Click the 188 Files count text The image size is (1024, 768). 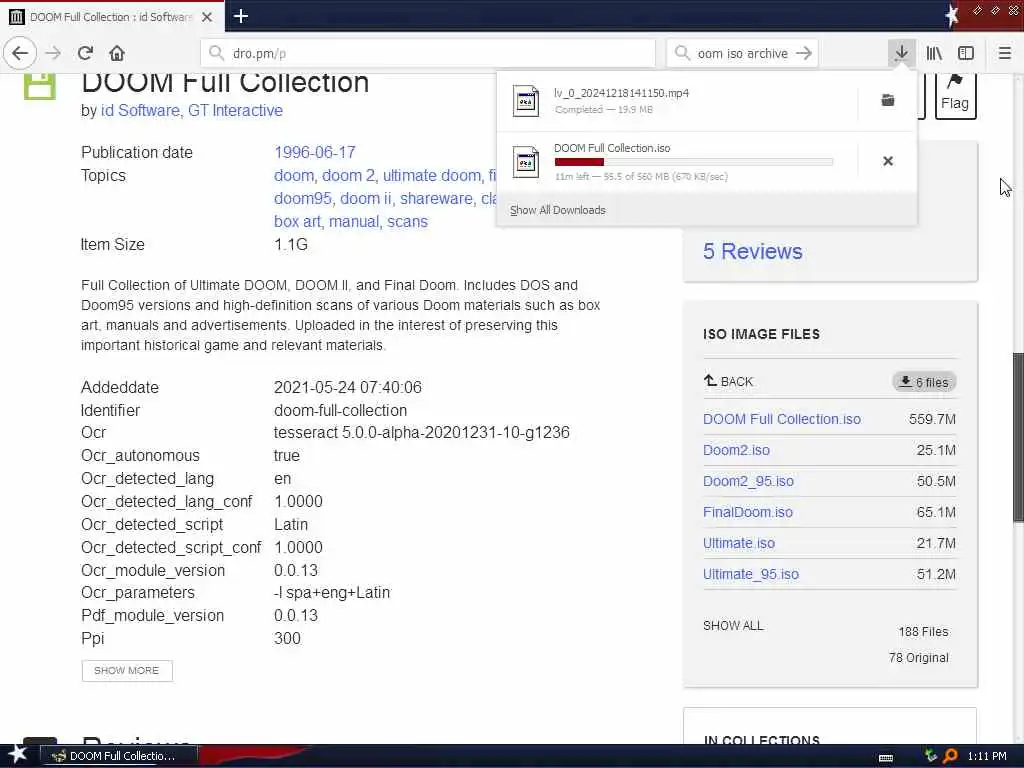[x=923, y=632]
